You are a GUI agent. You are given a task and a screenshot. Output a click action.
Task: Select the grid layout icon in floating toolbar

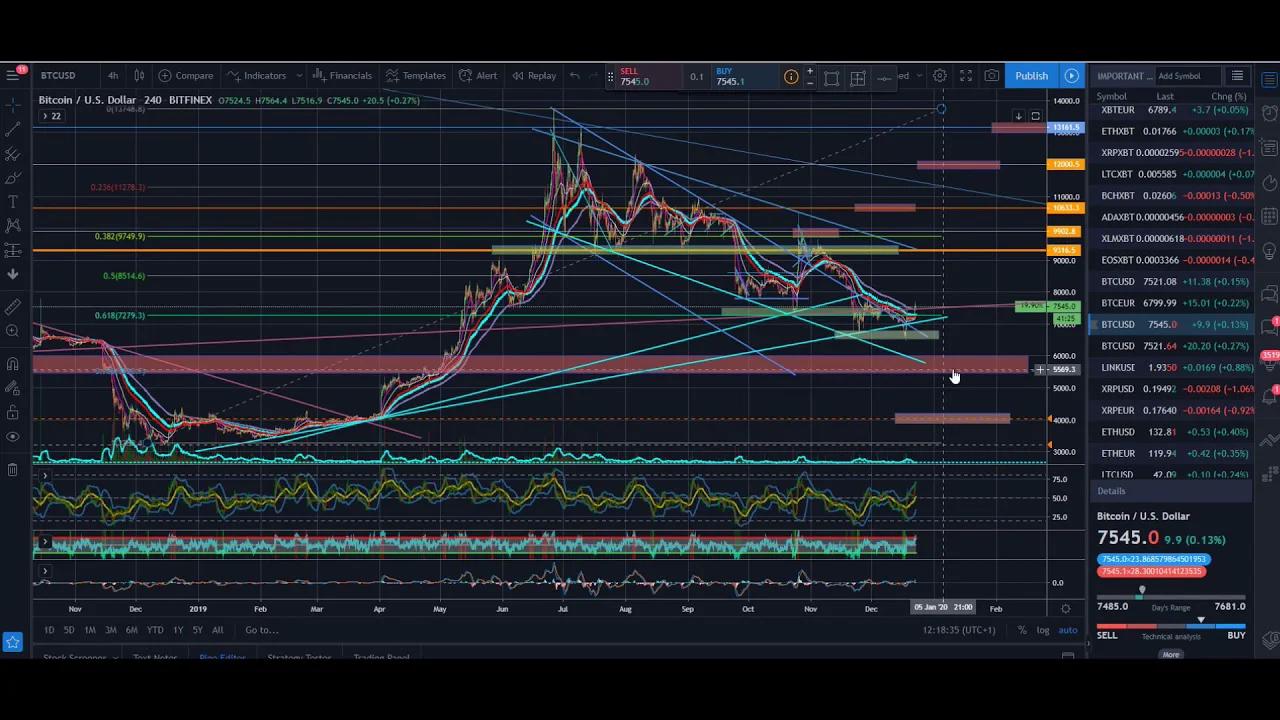[858, 78]
